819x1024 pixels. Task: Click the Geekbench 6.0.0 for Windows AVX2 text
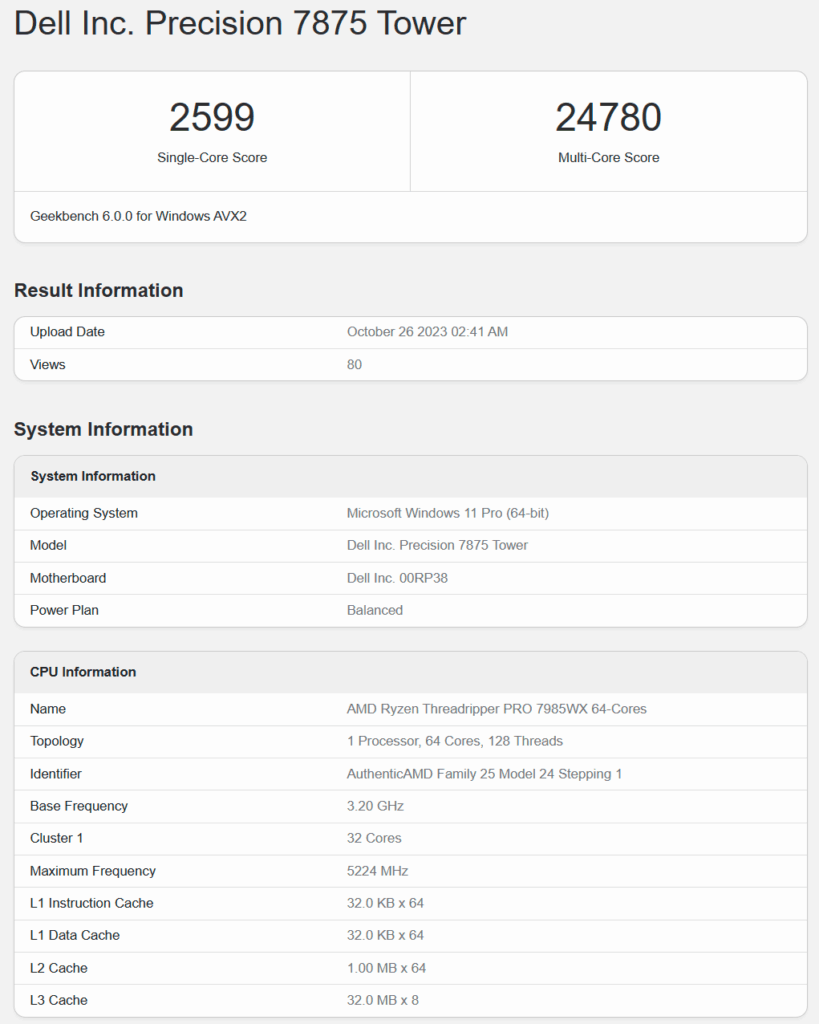click(138, 216)
